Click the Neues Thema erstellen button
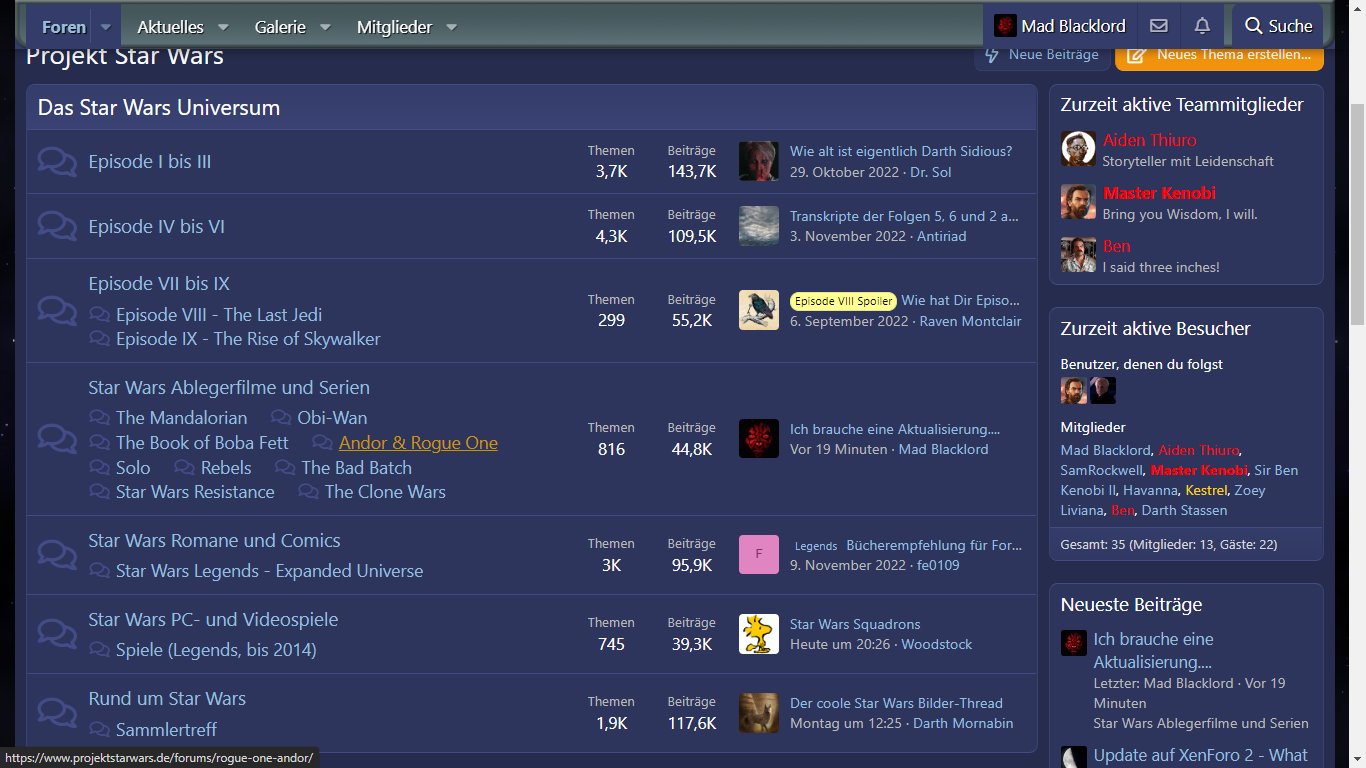 point(1219,55)
